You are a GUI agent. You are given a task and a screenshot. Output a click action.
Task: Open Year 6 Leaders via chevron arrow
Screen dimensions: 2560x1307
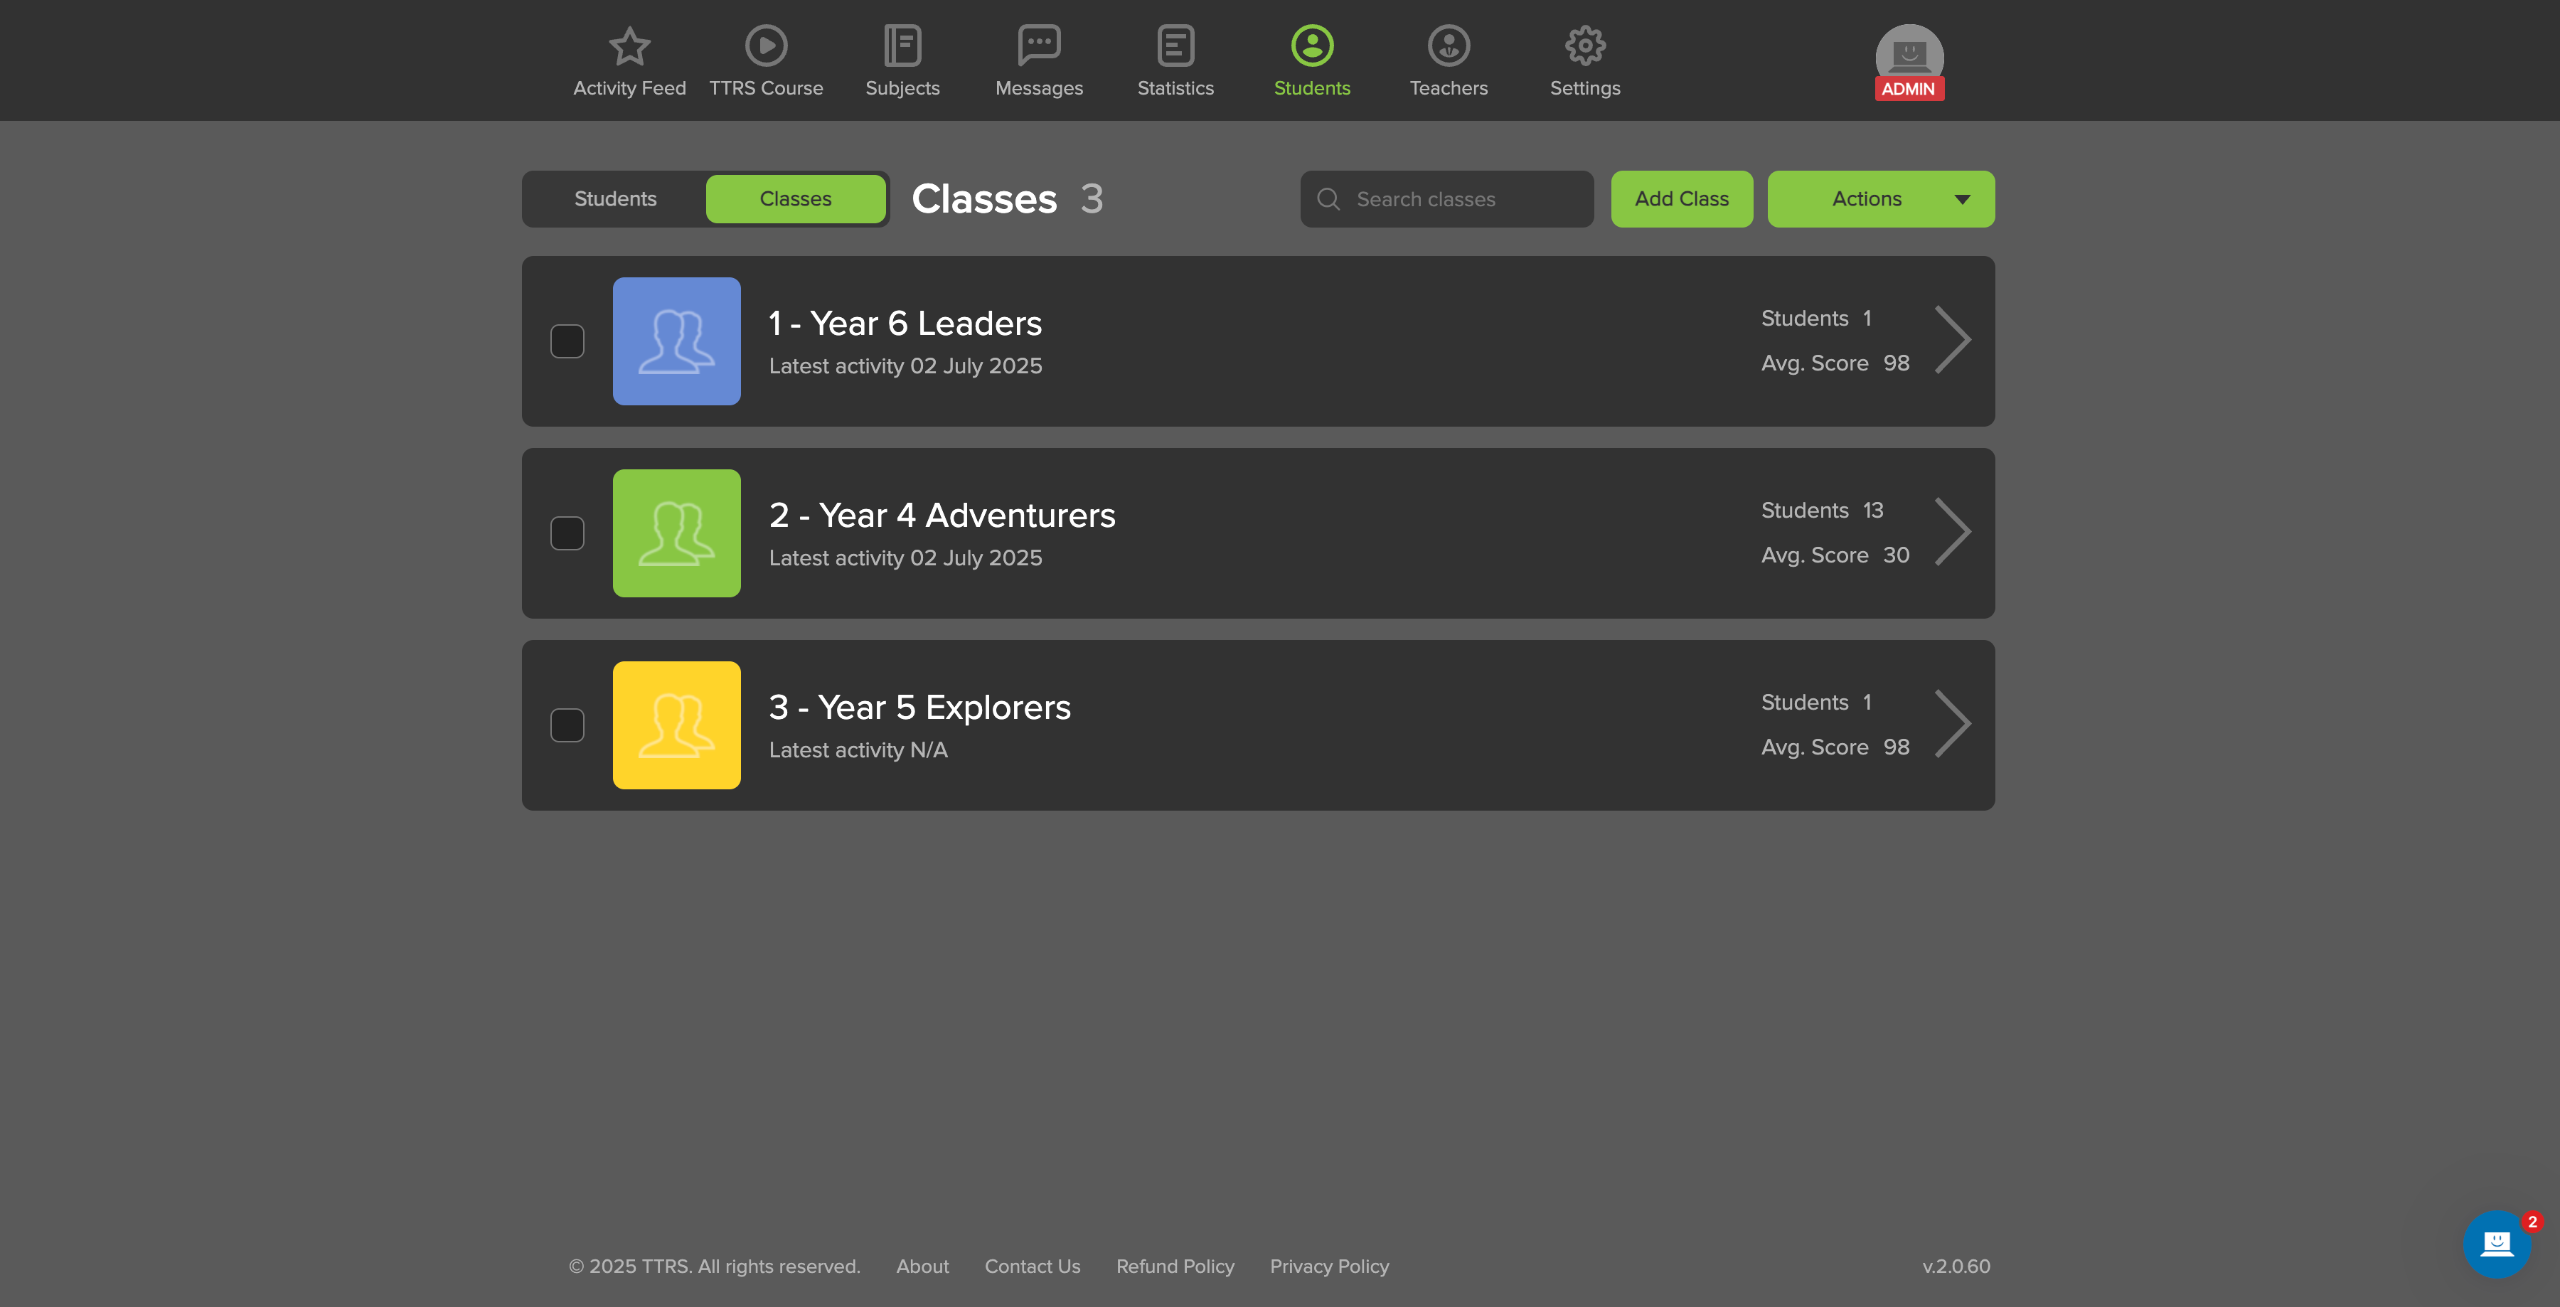pos(1951,340)
